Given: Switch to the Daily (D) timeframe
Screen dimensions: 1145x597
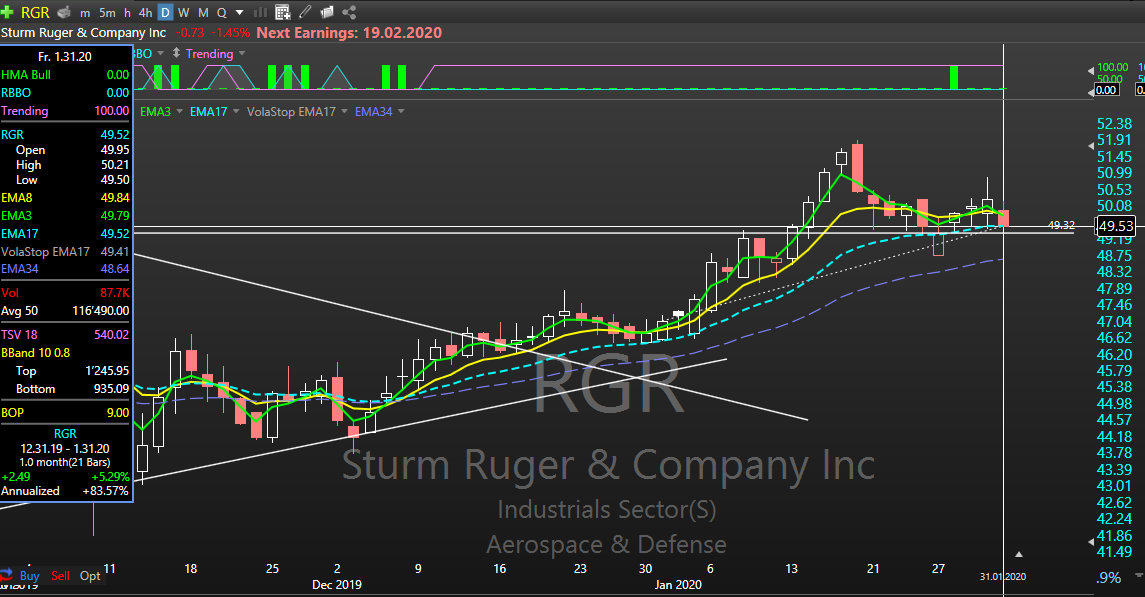Looking at the screenshot, I should [165, 12].
